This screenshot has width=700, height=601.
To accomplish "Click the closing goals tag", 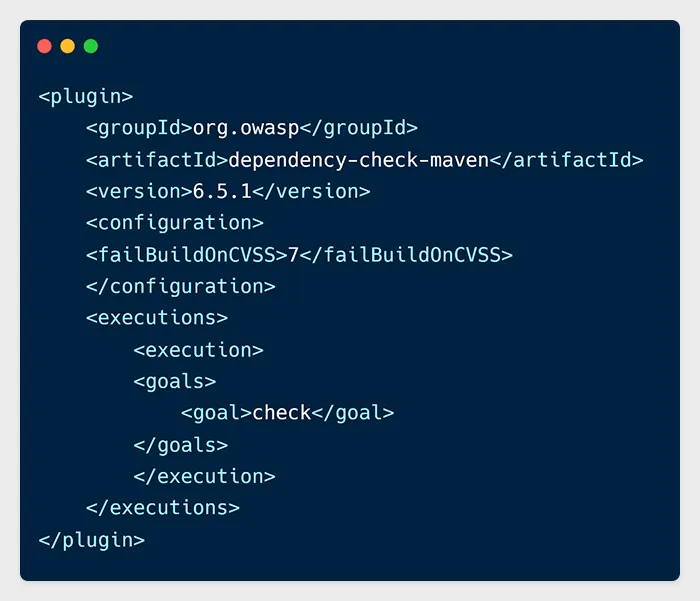I will [x=181, y=446].
